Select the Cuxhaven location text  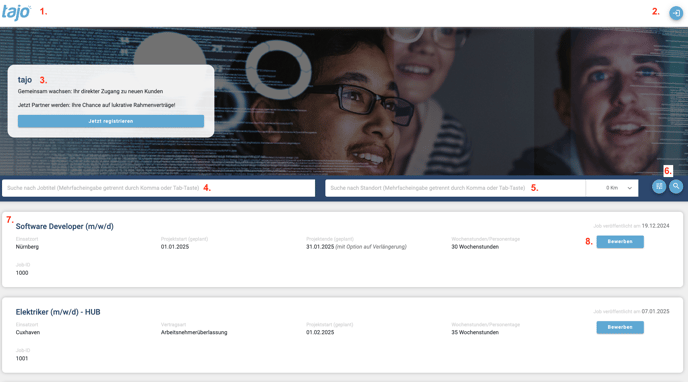click(28, 332)
